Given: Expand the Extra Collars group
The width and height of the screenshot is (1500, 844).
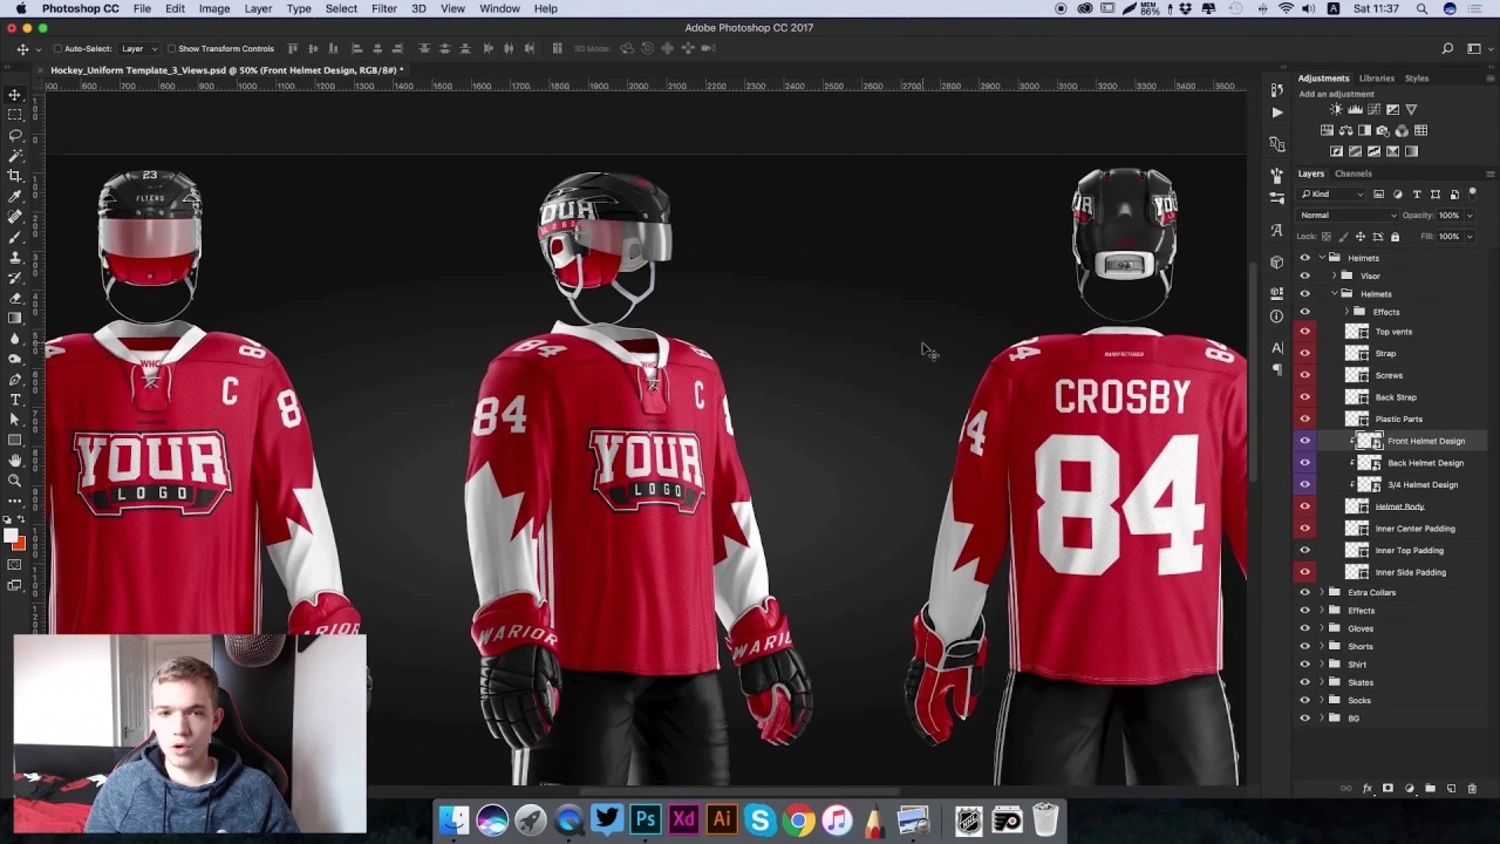Looking at the screenshot, I should coord(1322,592).
